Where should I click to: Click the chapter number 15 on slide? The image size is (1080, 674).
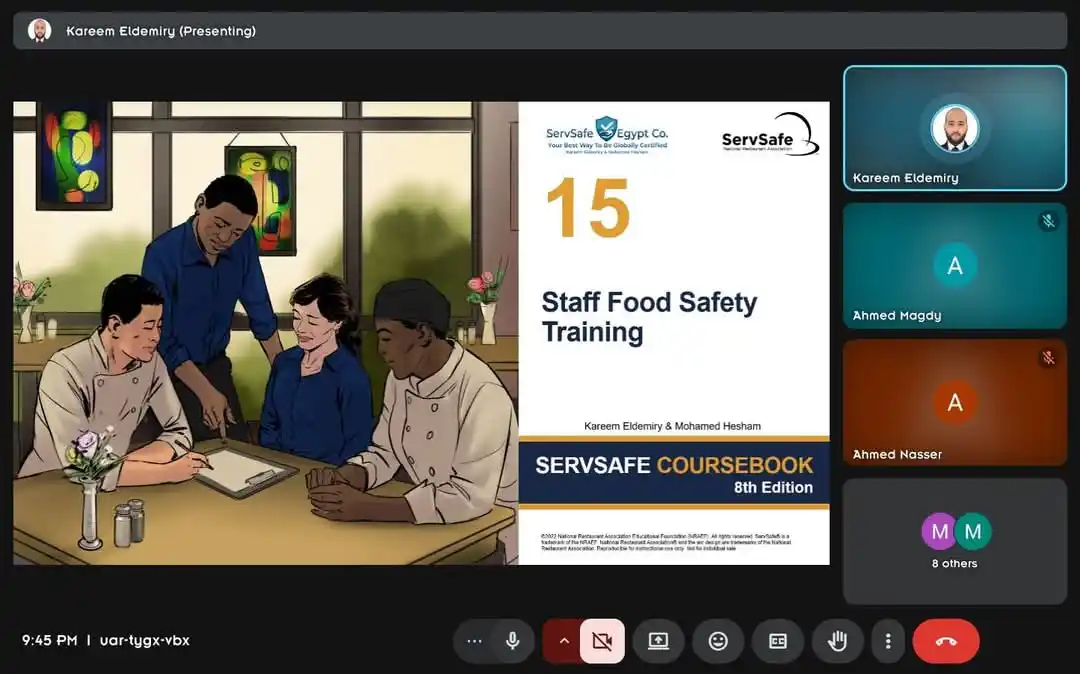588,208
